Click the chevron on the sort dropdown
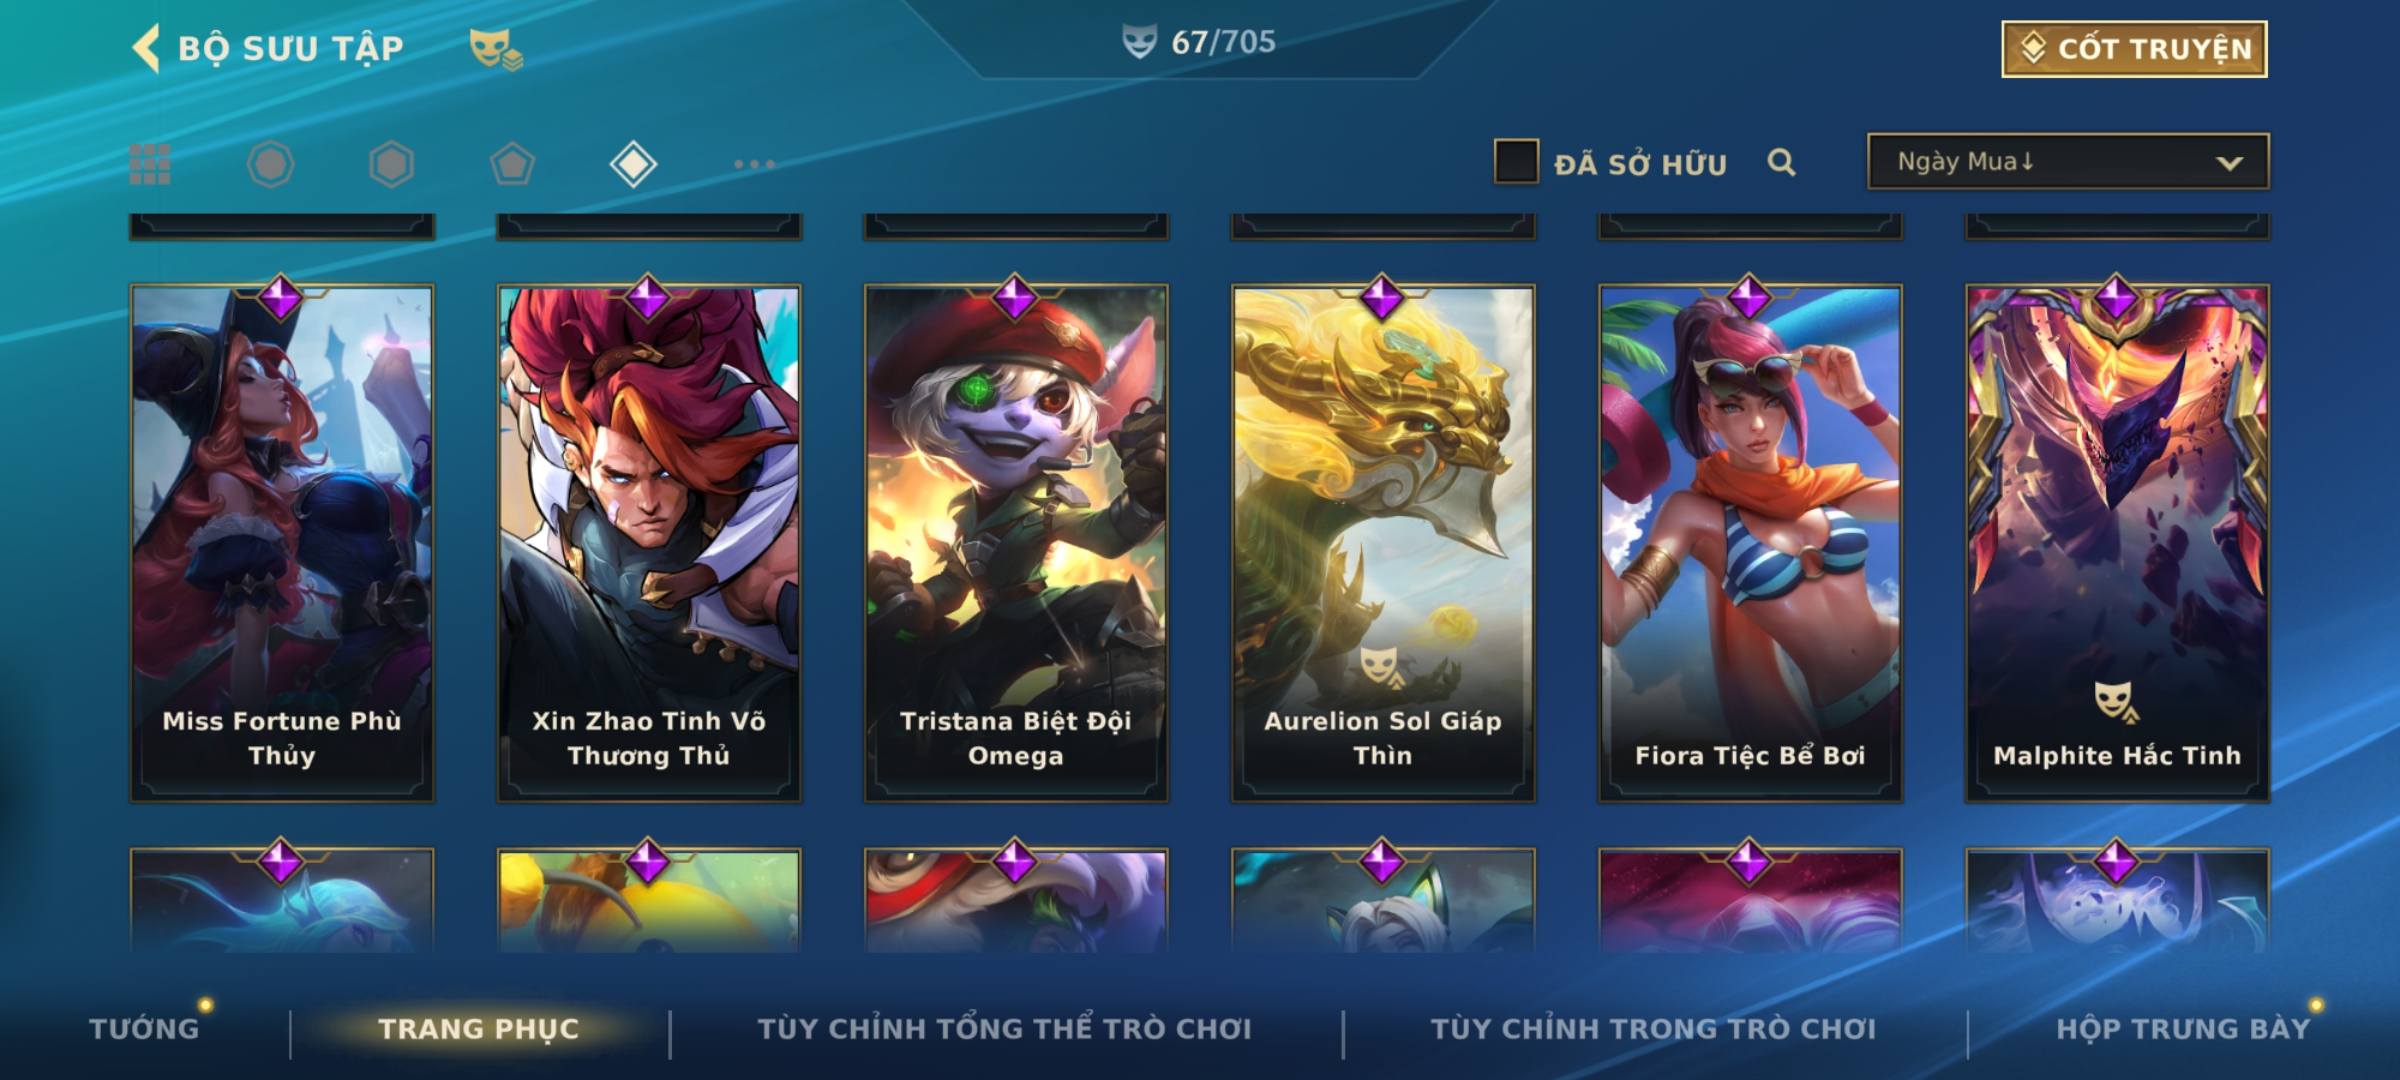Image resolution: width=2400 pixels, height=1080 pixels. (x=2229, y=163)
